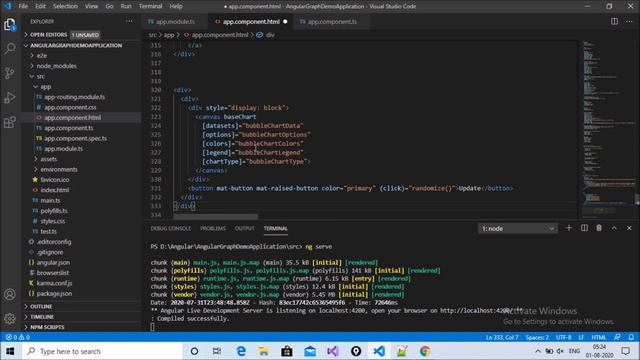Click errors and warnings status indicator

[18, 337]
